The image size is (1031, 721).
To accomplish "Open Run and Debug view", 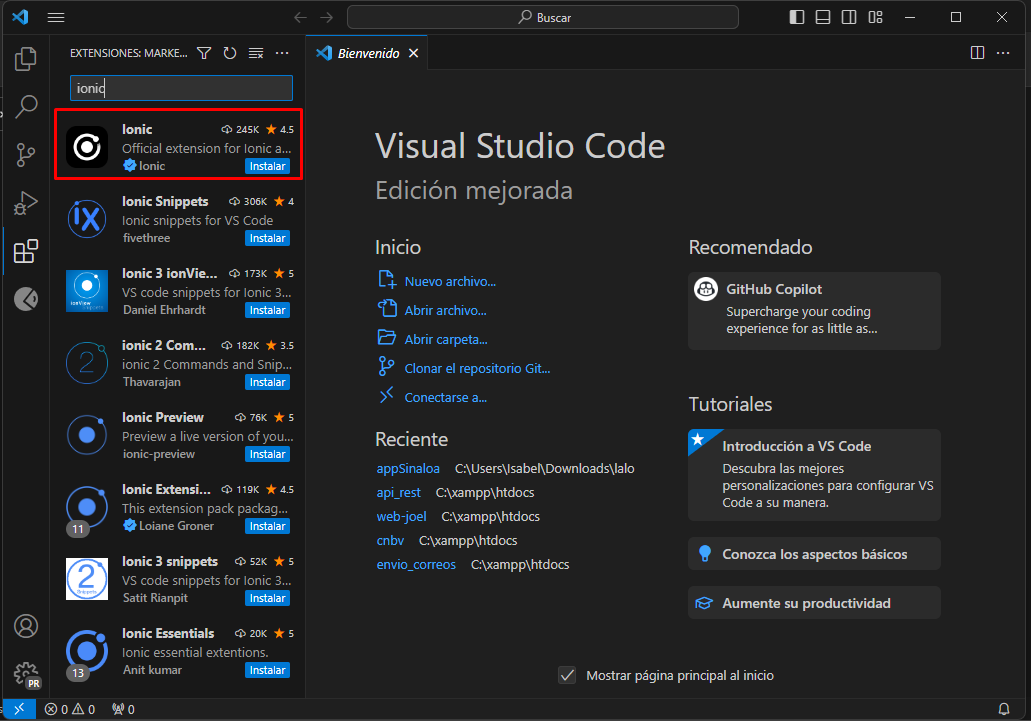I will pyautogui.click(x=26, y=203).
